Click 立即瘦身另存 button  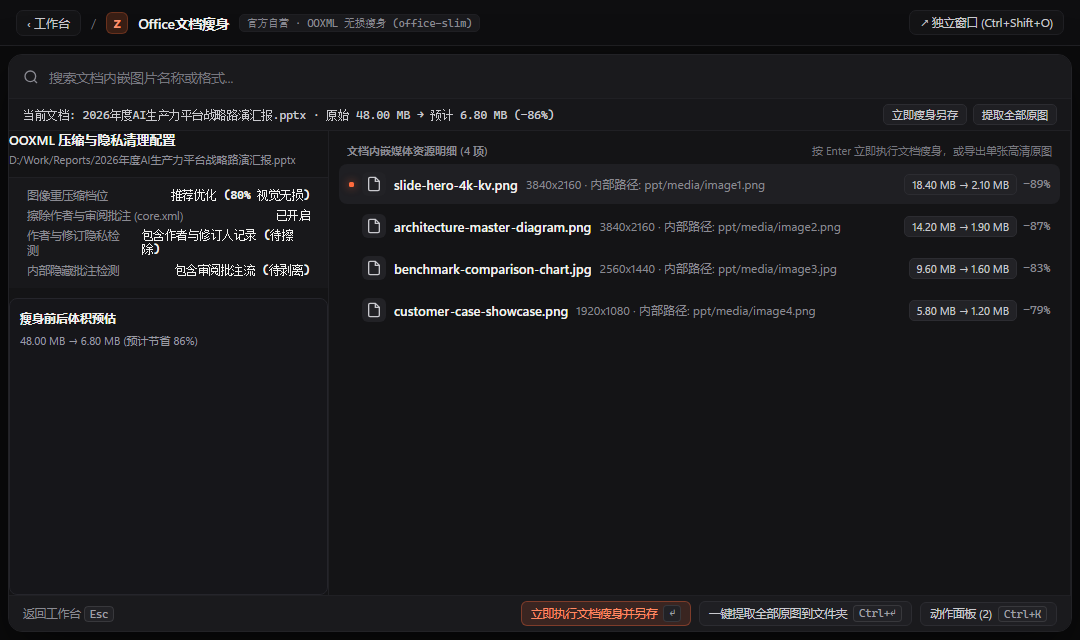click(x=924, y=115)
